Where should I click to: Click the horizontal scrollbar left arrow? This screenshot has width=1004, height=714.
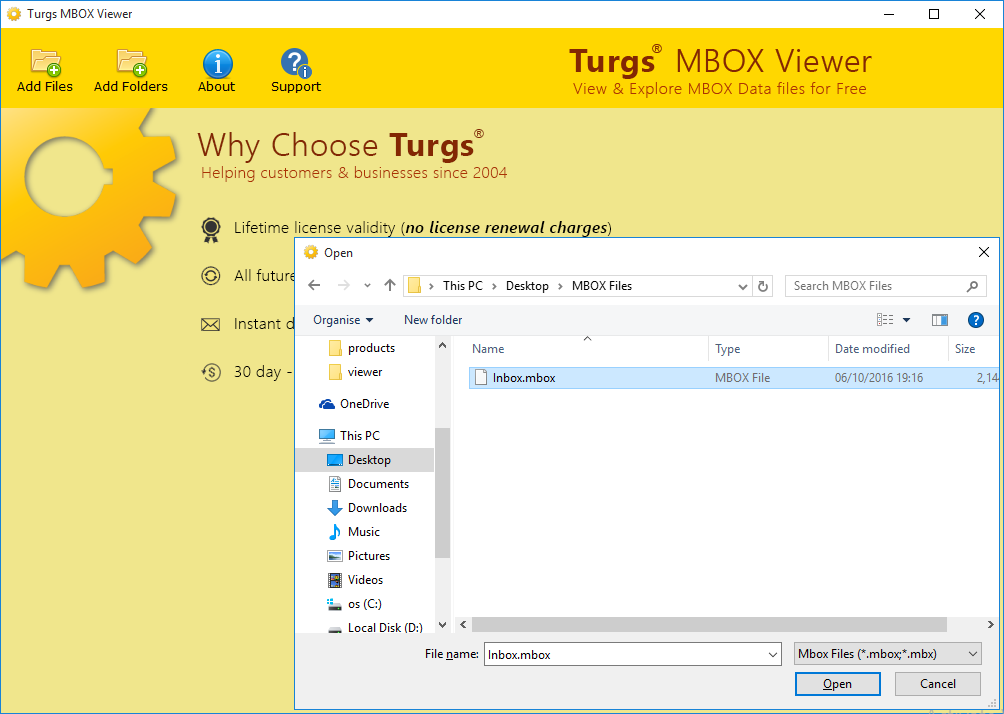pyautogui.click(x=463, y=624)
